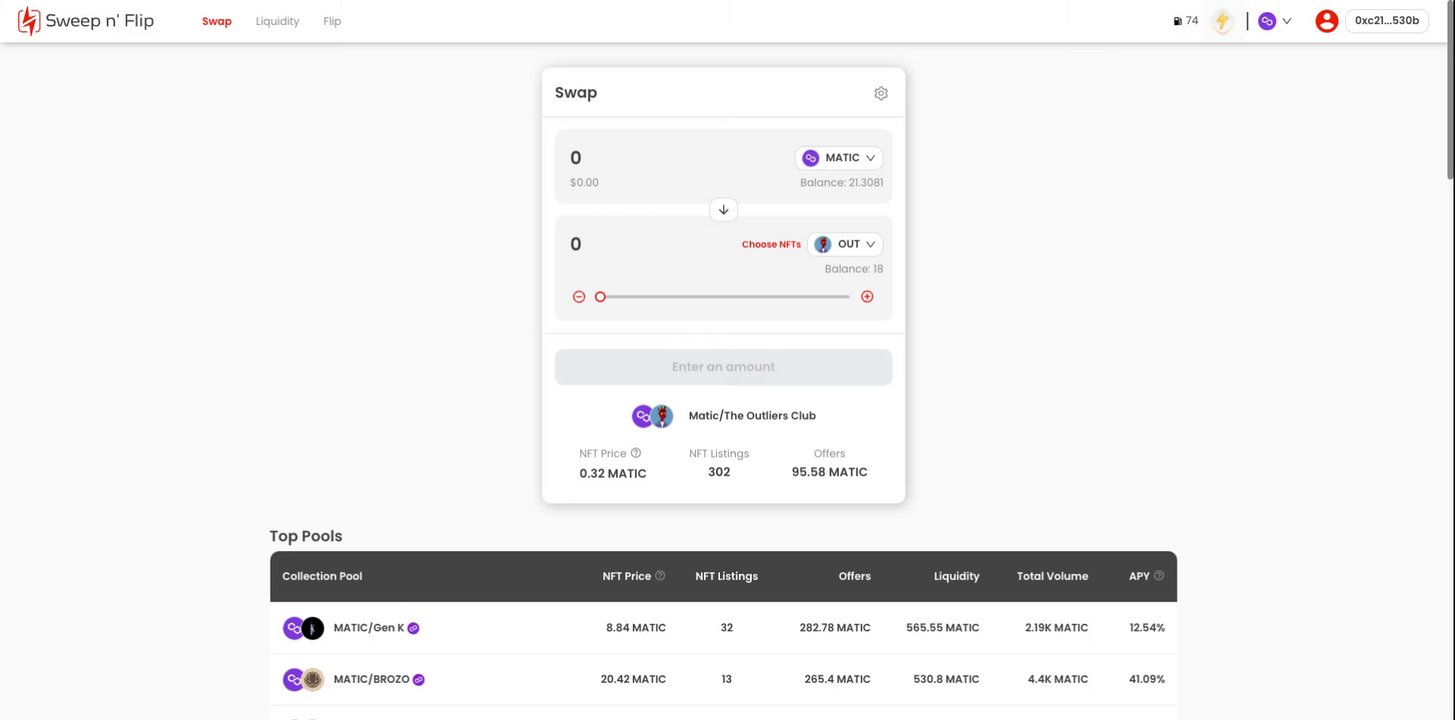Viewport: 1455px width, 720px height.
Task: Click the lightning bolt icon in header
Action: 1222,21
